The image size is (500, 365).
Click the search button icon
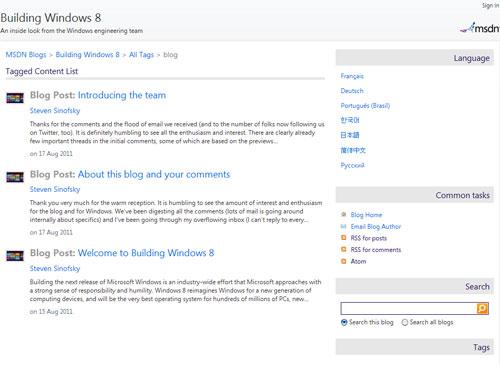483,308
